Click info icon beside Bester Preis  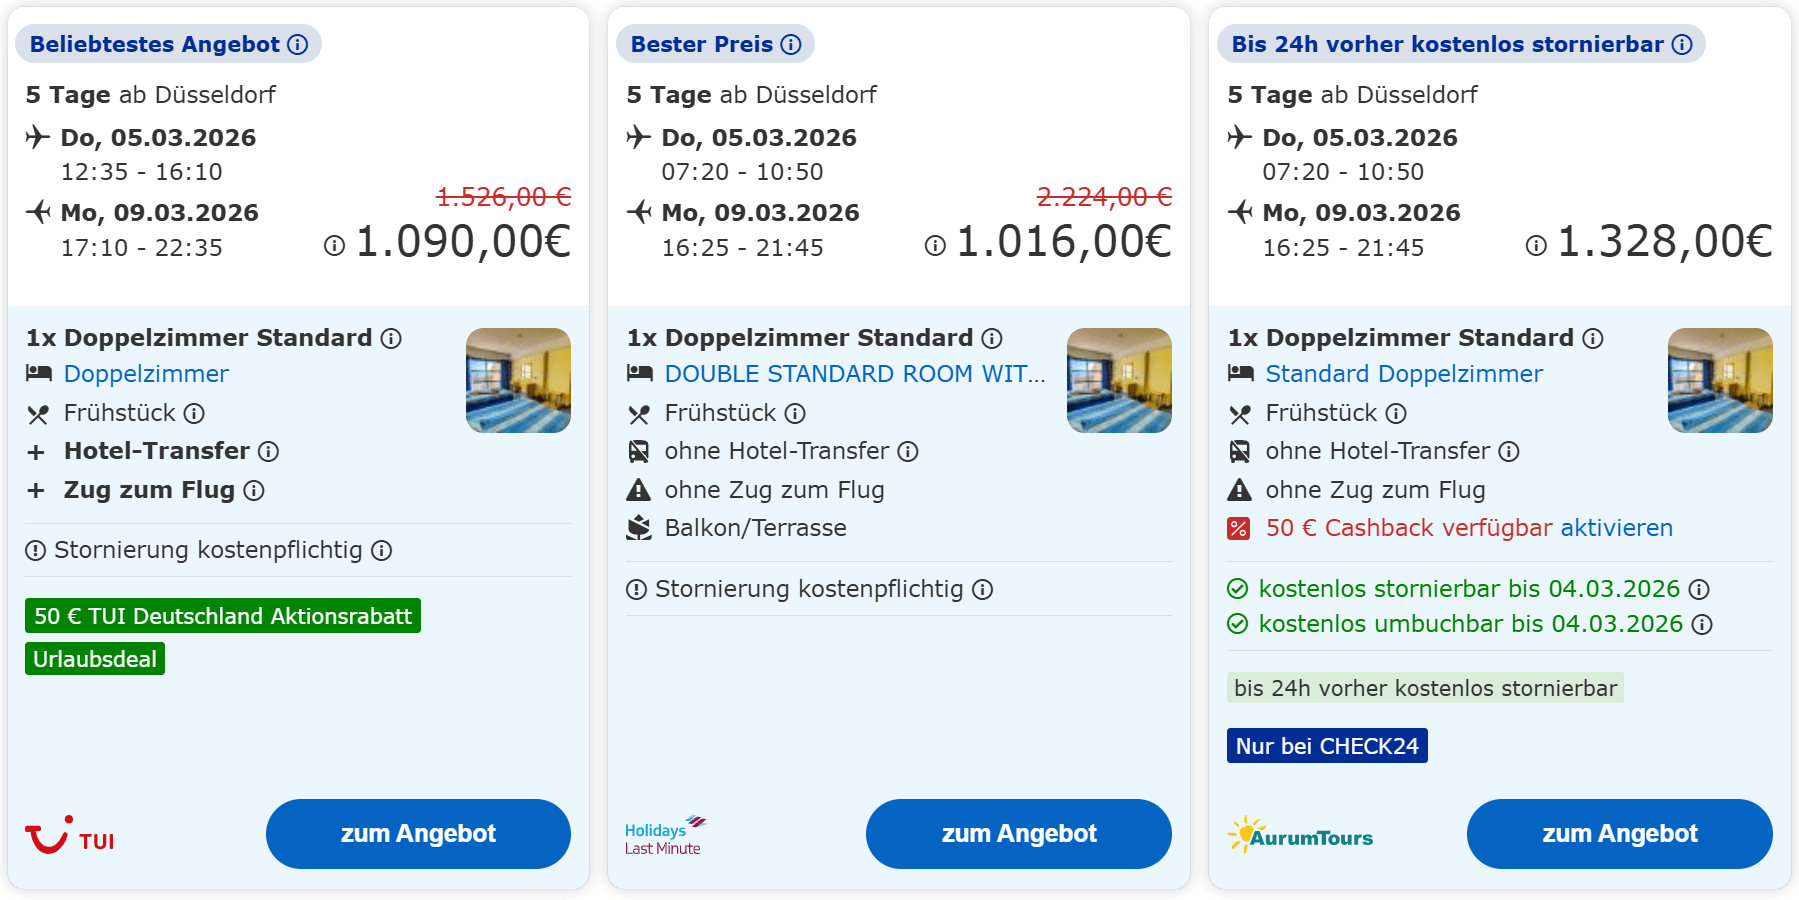click(791, 44)
